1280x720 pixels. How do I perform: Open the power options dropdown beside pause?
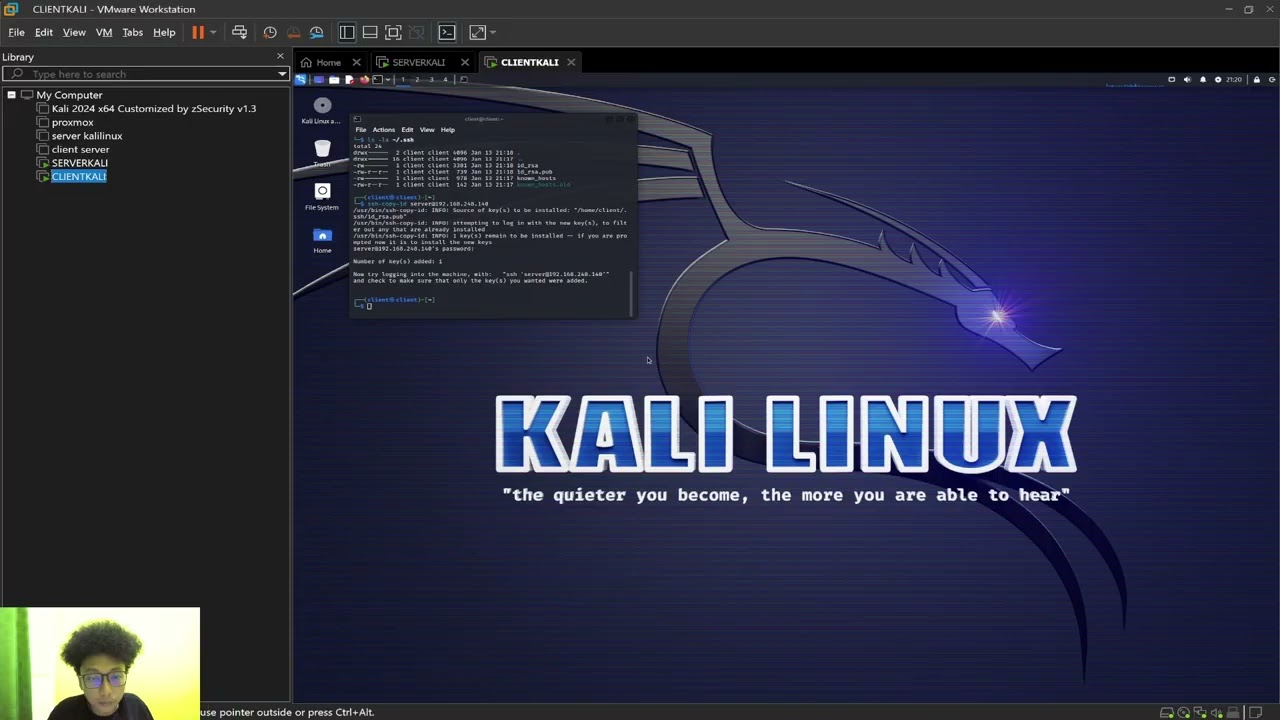(212, 32)
